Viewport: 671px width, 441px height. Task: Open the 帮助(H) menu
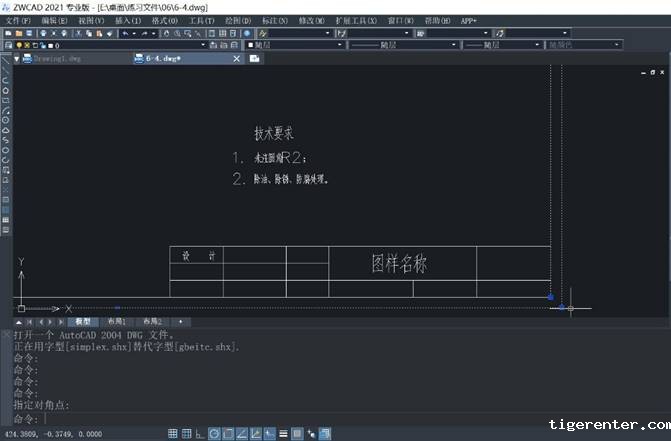pos(437,20)
